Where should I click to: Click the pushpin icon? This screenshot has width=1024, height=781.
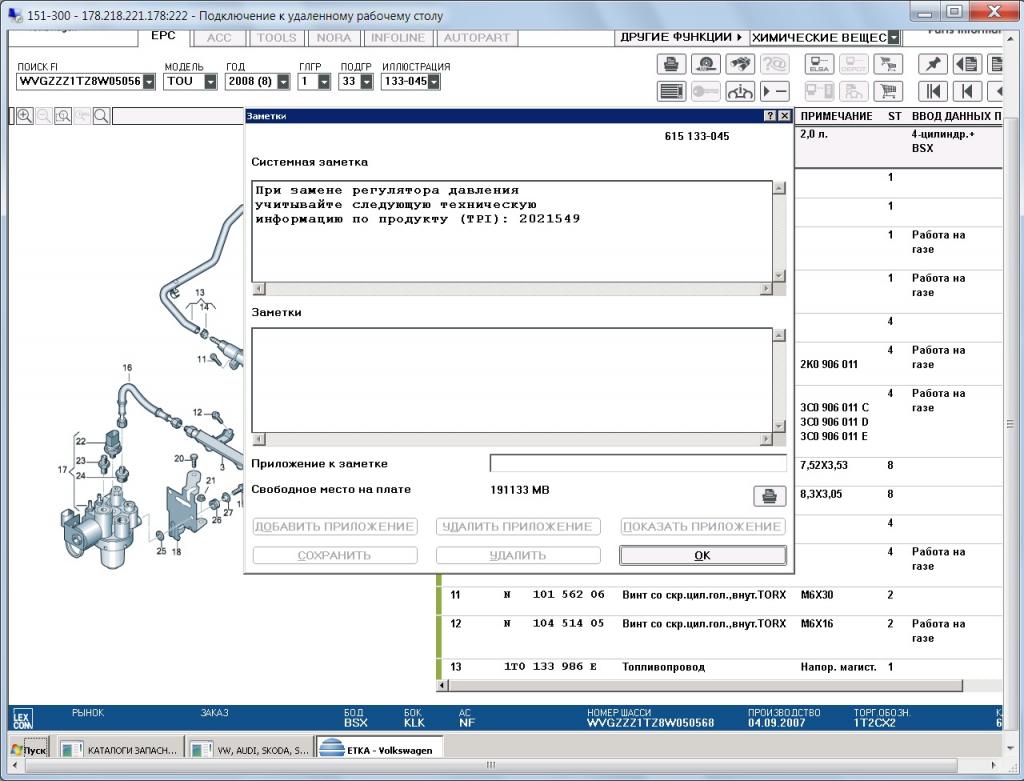933,64
